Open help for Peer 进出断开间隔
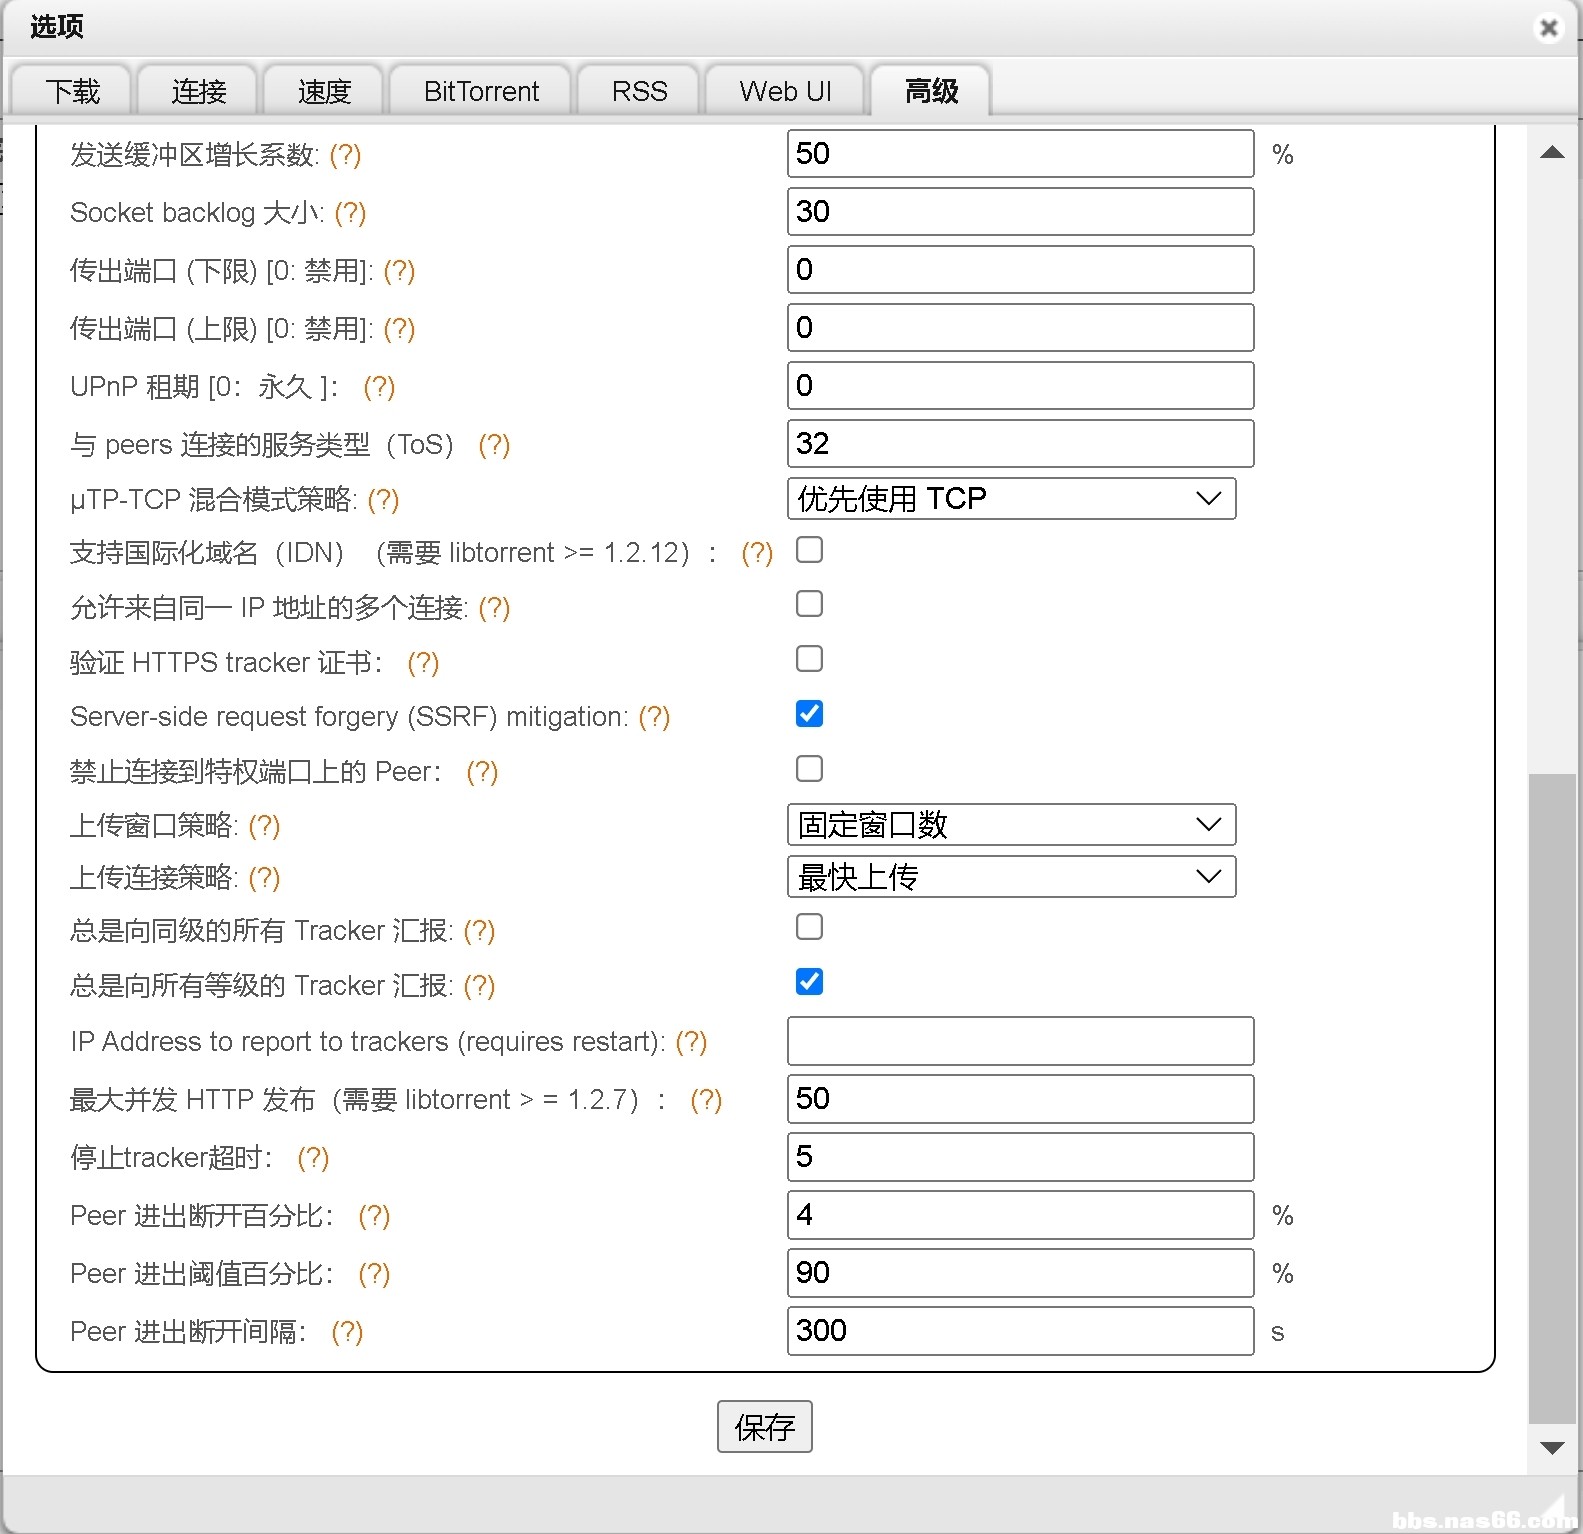Viewport: 1583px width, 1534px height. [x=347, y=1332]
